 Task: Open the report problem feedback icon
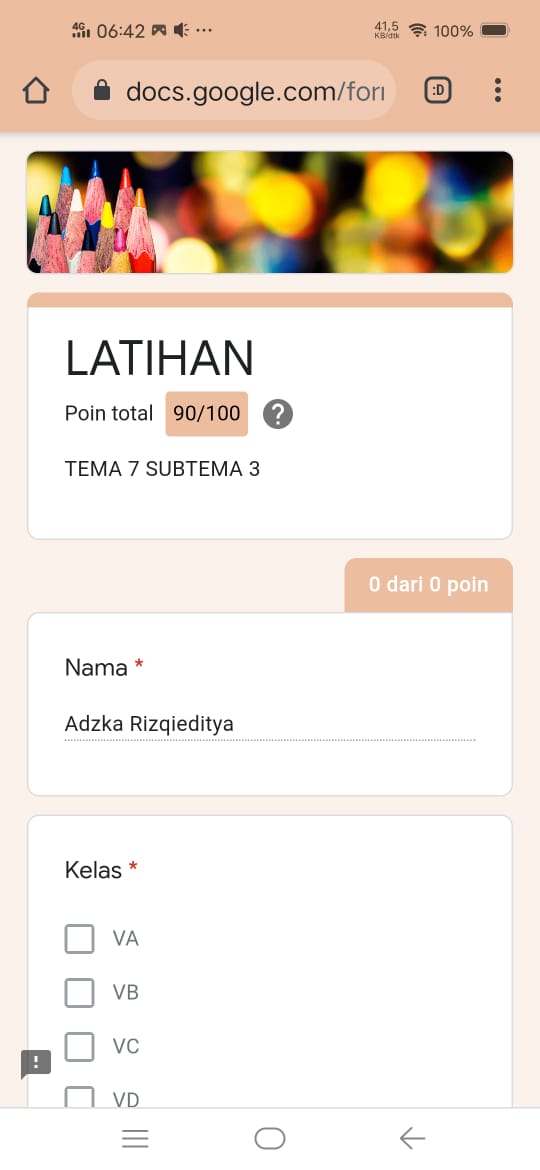(x=36, y=1063)
